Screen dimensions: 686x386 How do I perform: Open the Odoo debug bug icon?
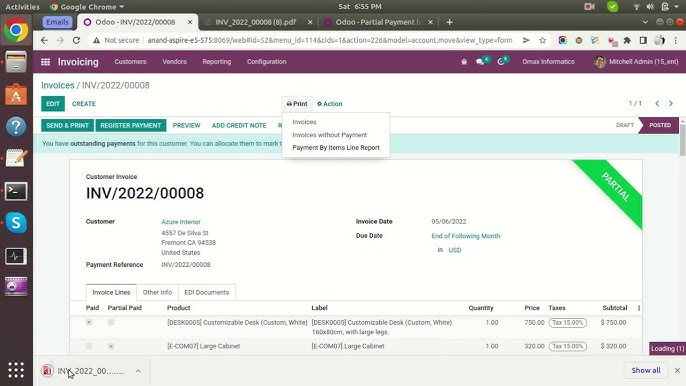464,62
